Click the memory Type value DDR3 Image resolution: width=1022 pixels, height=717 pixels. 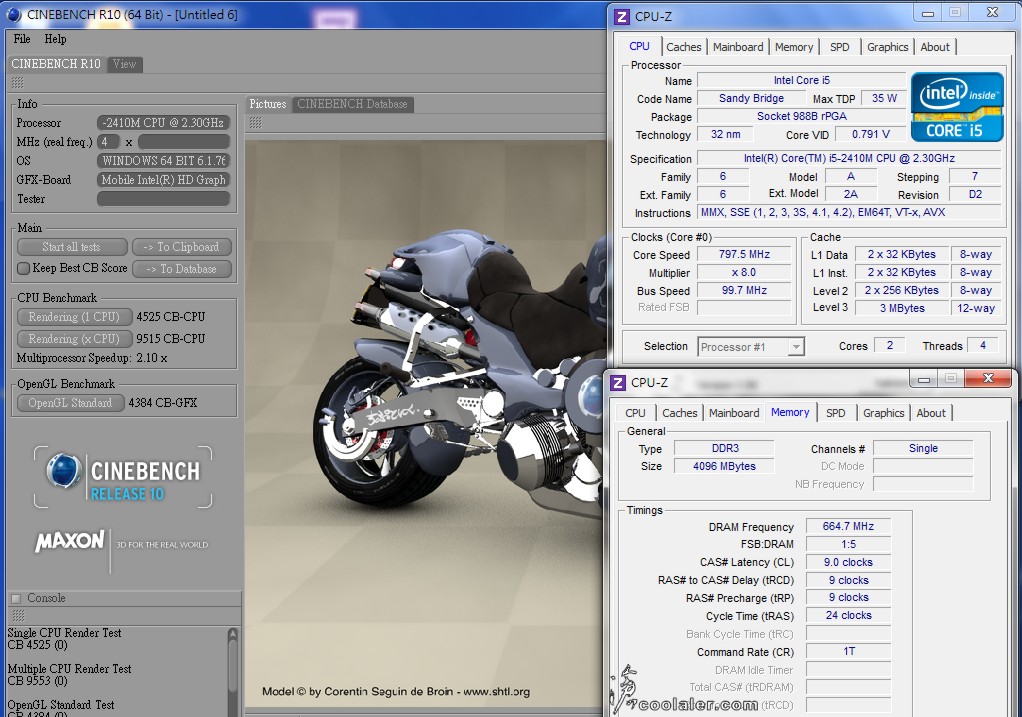(725, 448)
